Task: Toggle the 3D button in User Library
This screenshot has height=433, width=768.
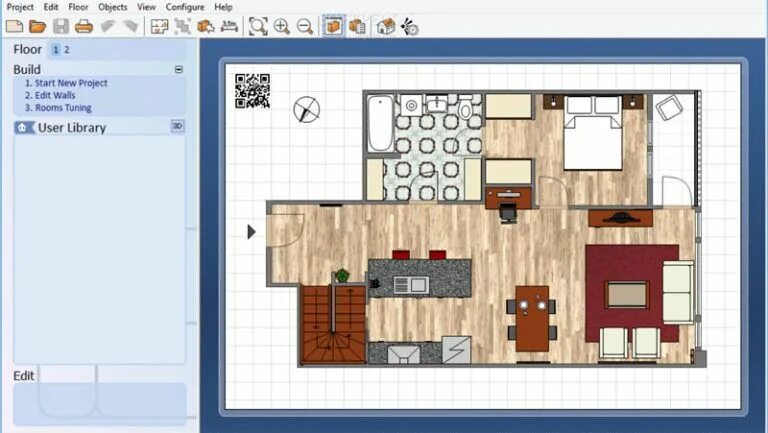Action: click(177, 127)
